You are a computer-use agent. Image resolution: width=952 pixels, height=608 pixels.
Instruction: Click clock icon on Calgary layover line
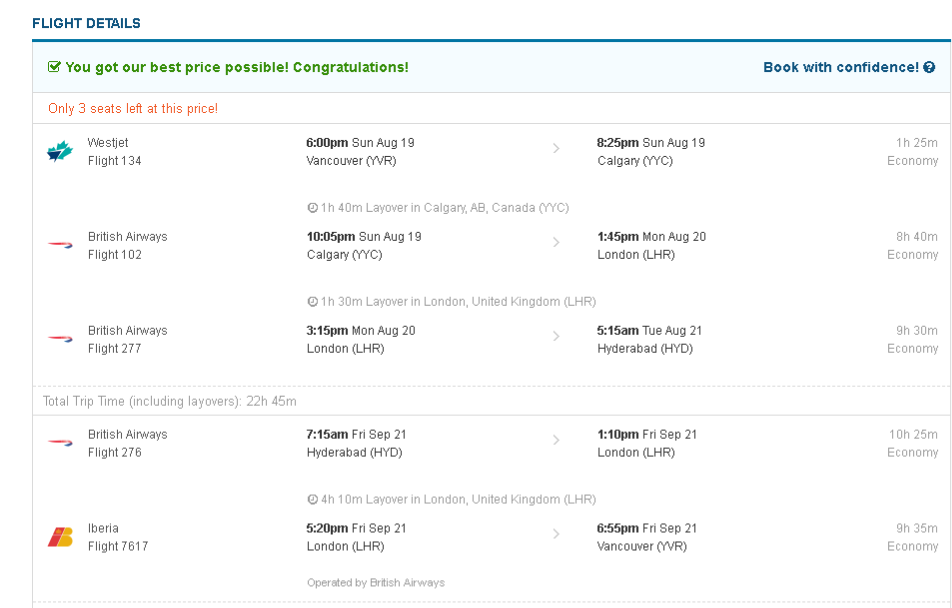click(x=312, y=208)
